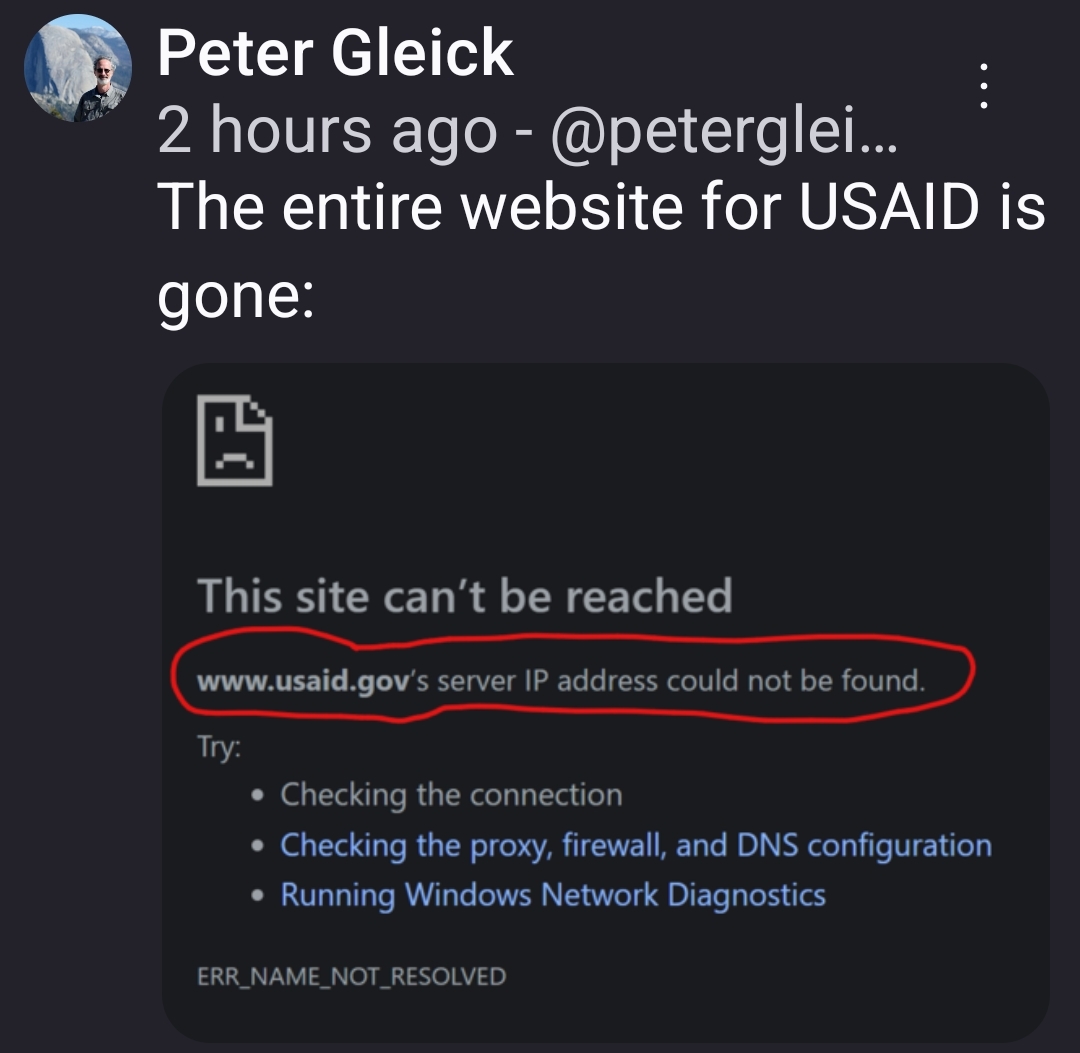The image size is (1080, 1053).
Task: Click the "2 hours ago" timestamp
Action: pyautogui.click(x=327, y=129)
